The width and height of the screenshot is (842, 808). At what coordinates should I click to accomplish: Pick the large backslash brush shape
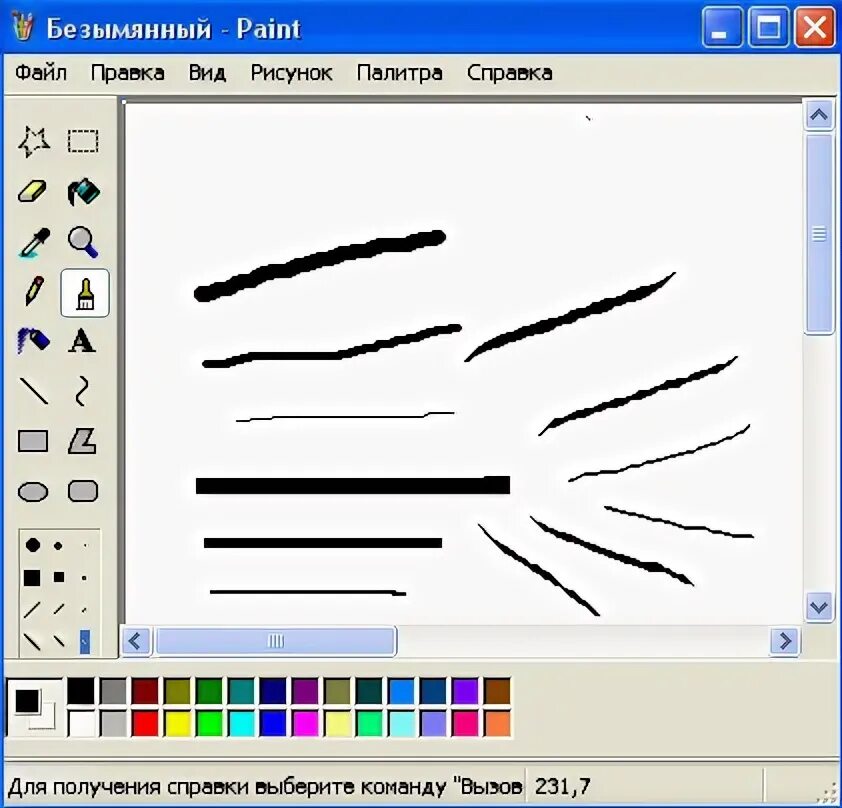pyautogui.click(x=32, y=641)
